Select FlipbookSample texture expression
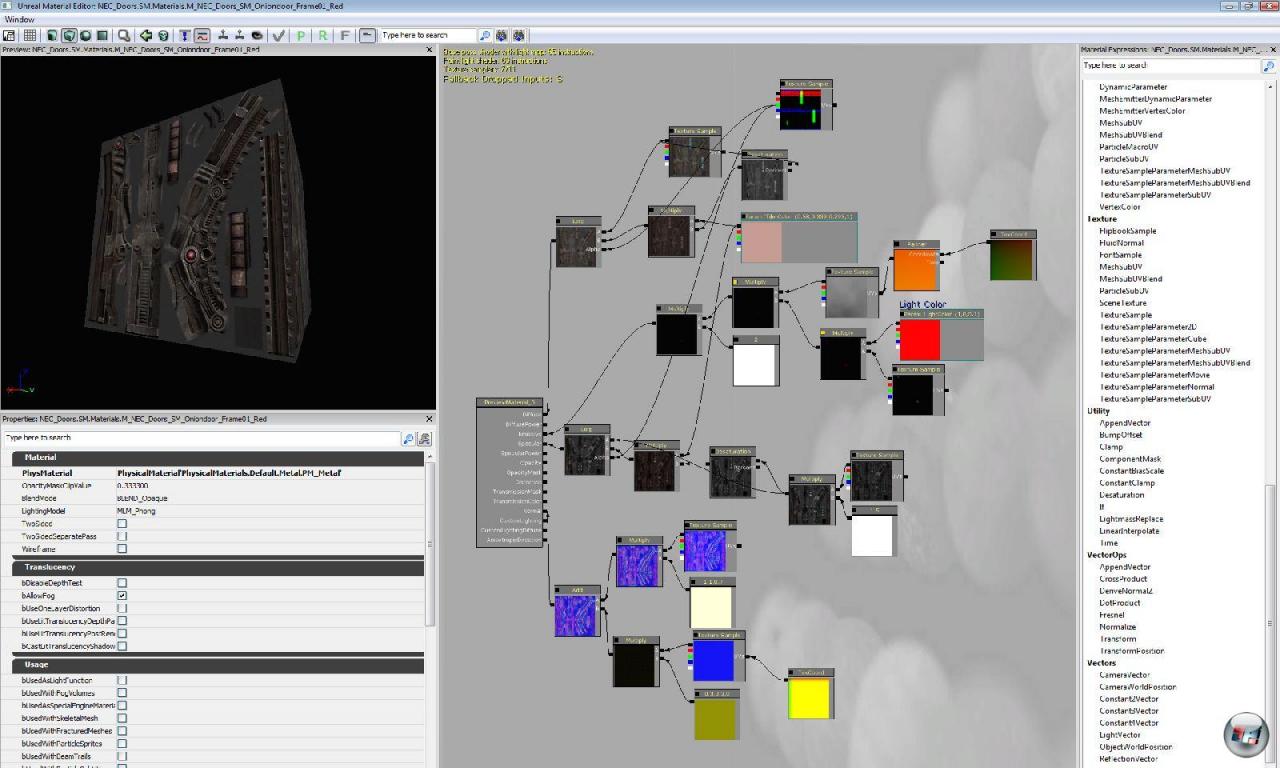Viewport: 1280px width, 768px height. tap(1127, 231)
